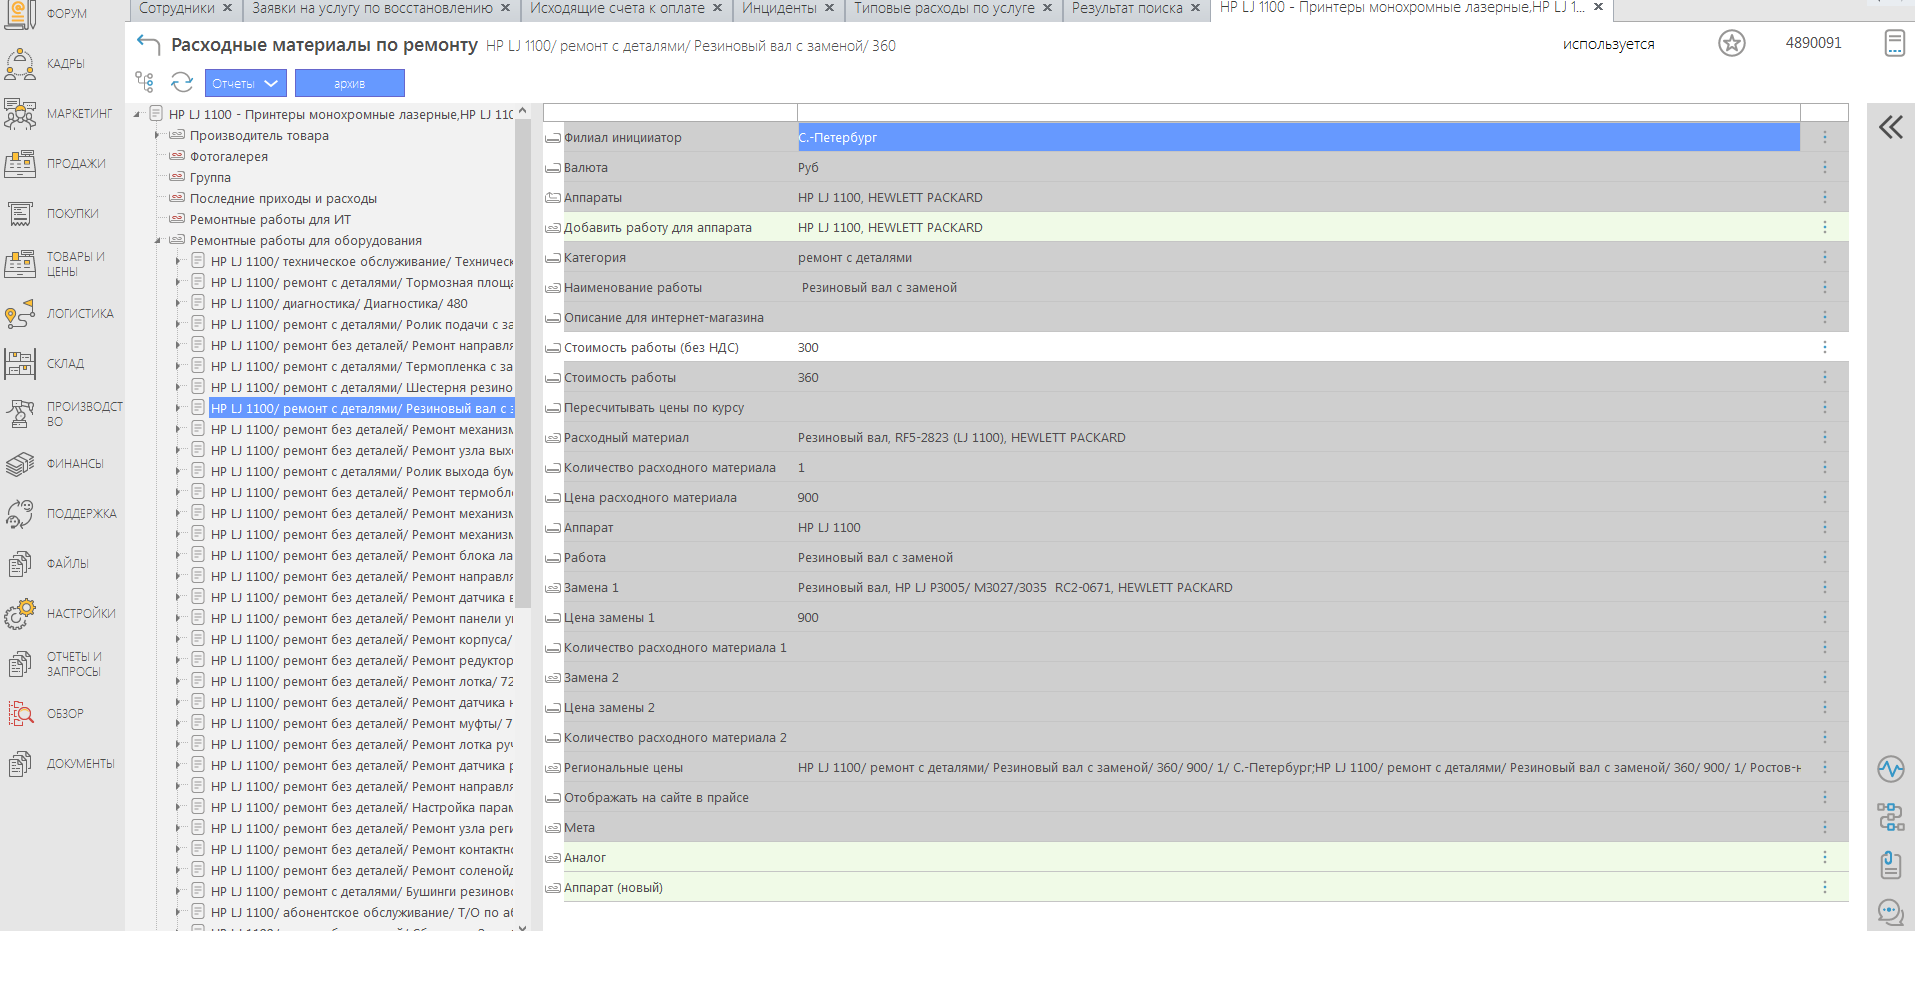Expand the Производитель товара tree node
This screenshot has height=1008, width=1915.
point(157,136)
